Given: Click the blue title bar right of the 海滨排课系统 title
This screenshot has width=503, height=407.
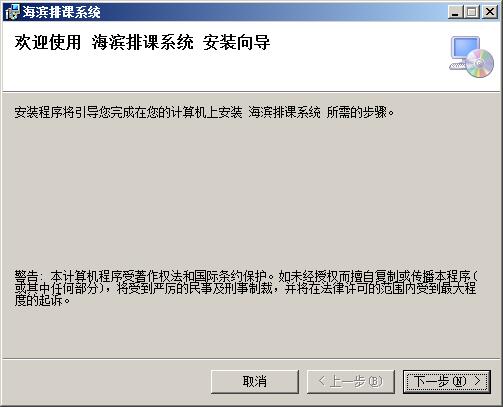Looking at the screenshot, I should pos(273,12).
